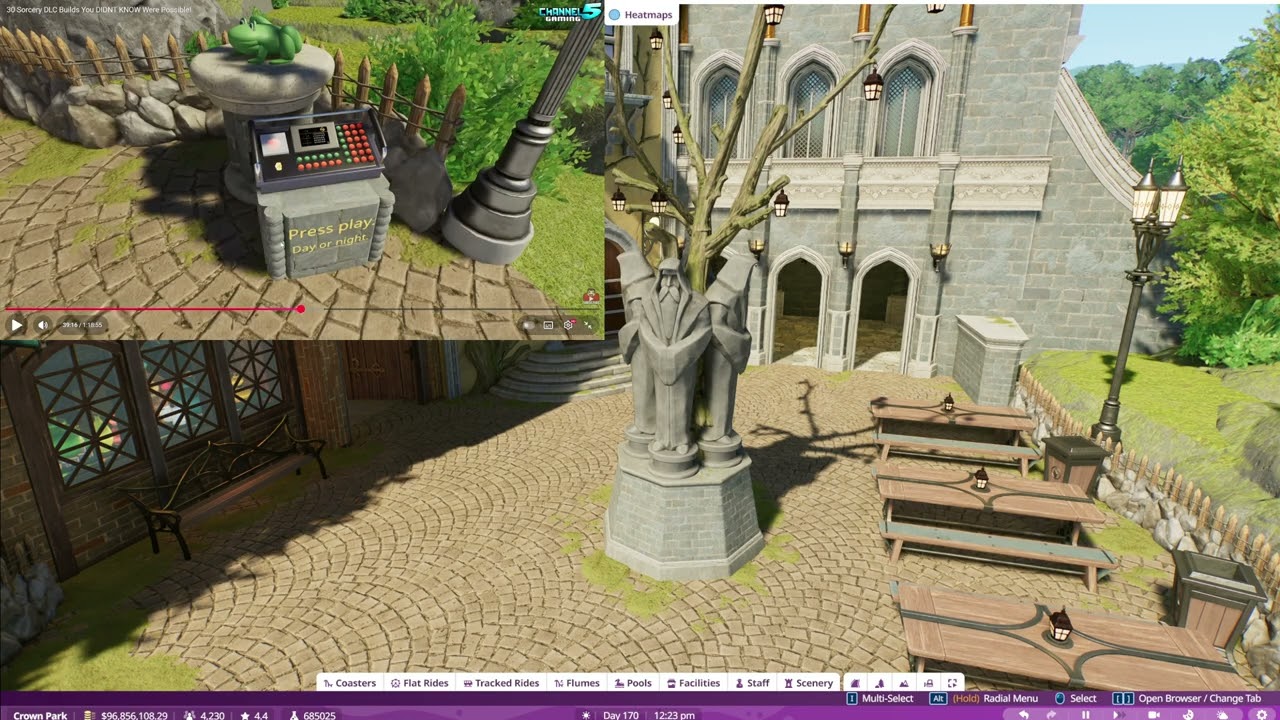The height and width of the screenshot is (720, 1280).
Task: Click the Select mouse hint
Action: pyautogui.click(x=1076, y=698)
